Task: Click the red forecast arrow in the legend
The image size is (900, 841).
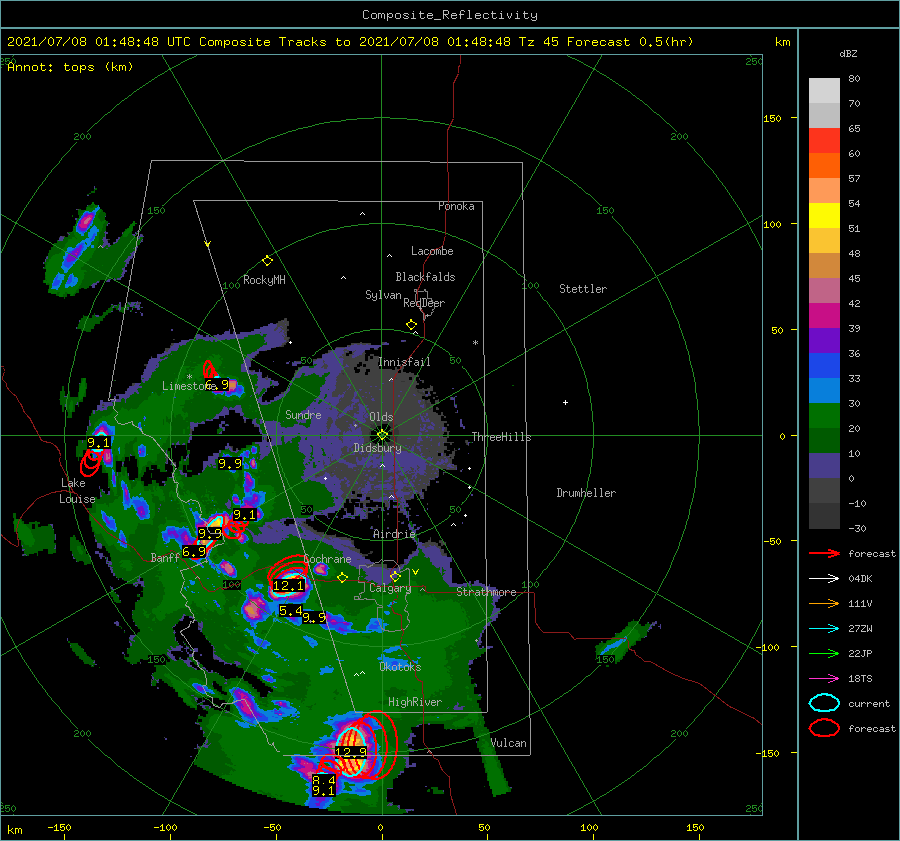Action: tap(824, 553)
